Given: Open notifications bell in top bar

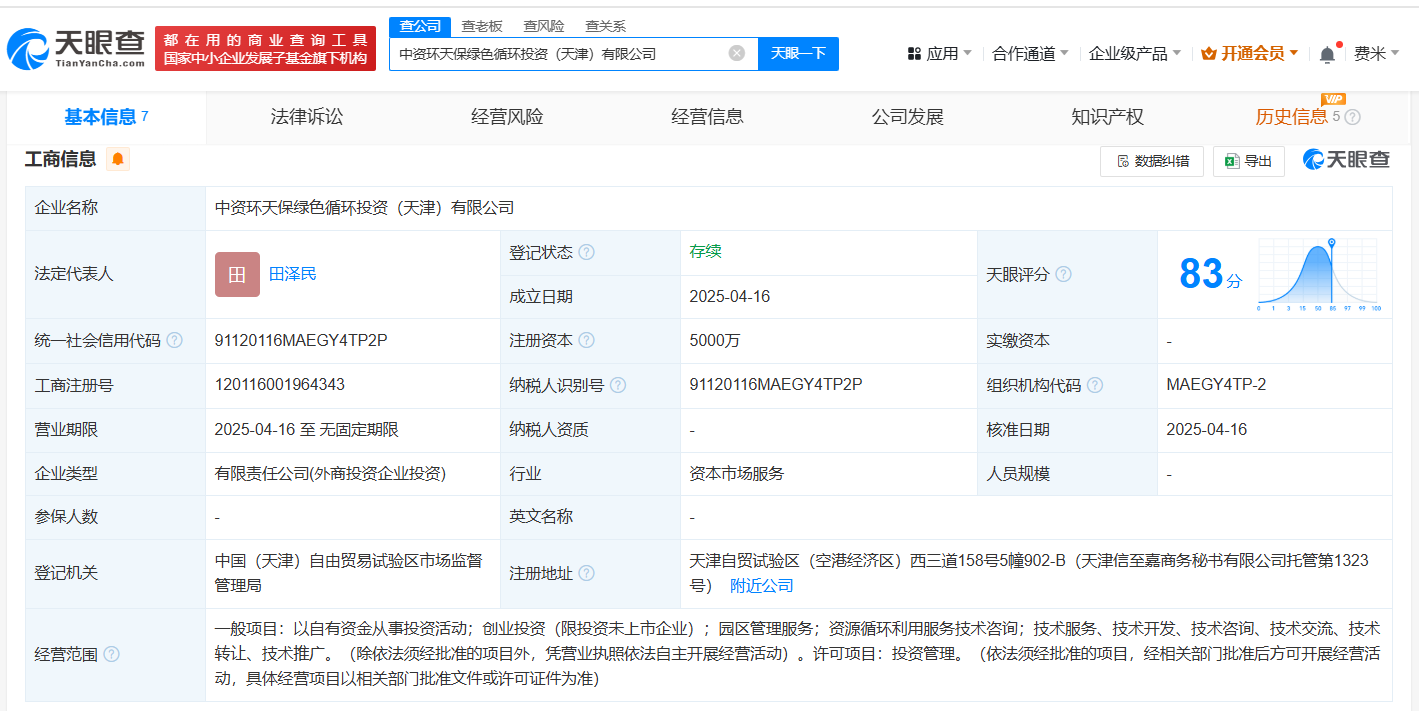Looking at the screenshot, I should 1327,55.
